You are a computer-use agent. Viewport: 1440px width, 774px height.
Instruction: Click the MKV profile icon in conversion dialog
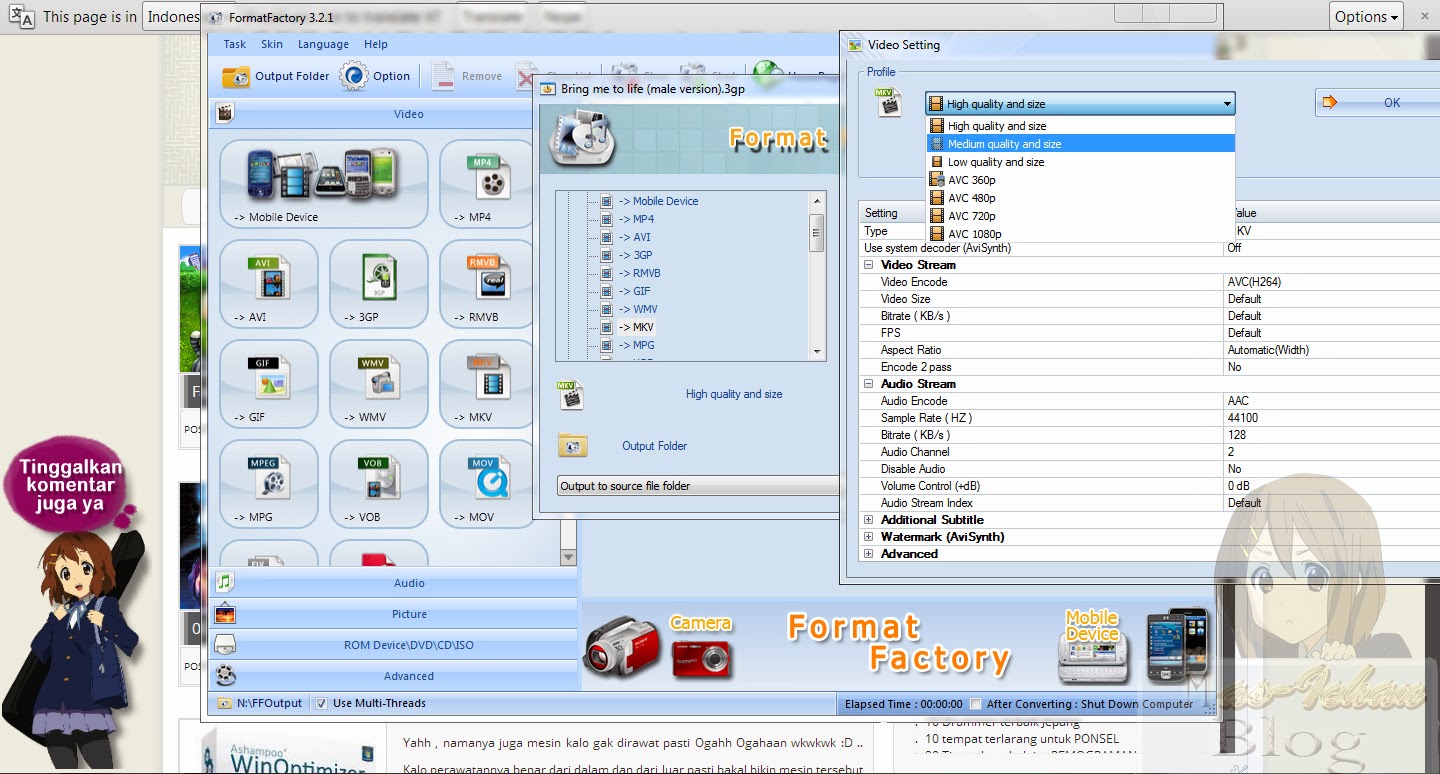pos(571,395)
